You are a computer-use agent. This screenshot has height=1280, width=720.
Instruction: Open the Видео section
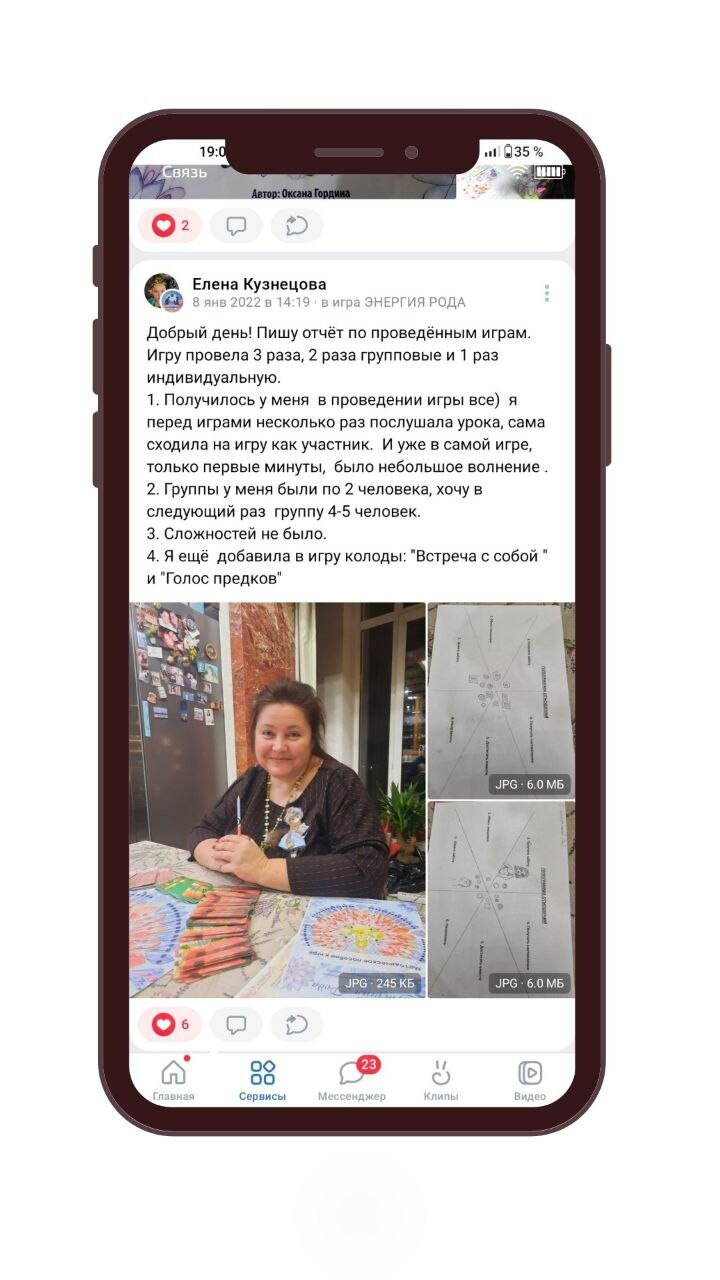tap(530, 1080)
